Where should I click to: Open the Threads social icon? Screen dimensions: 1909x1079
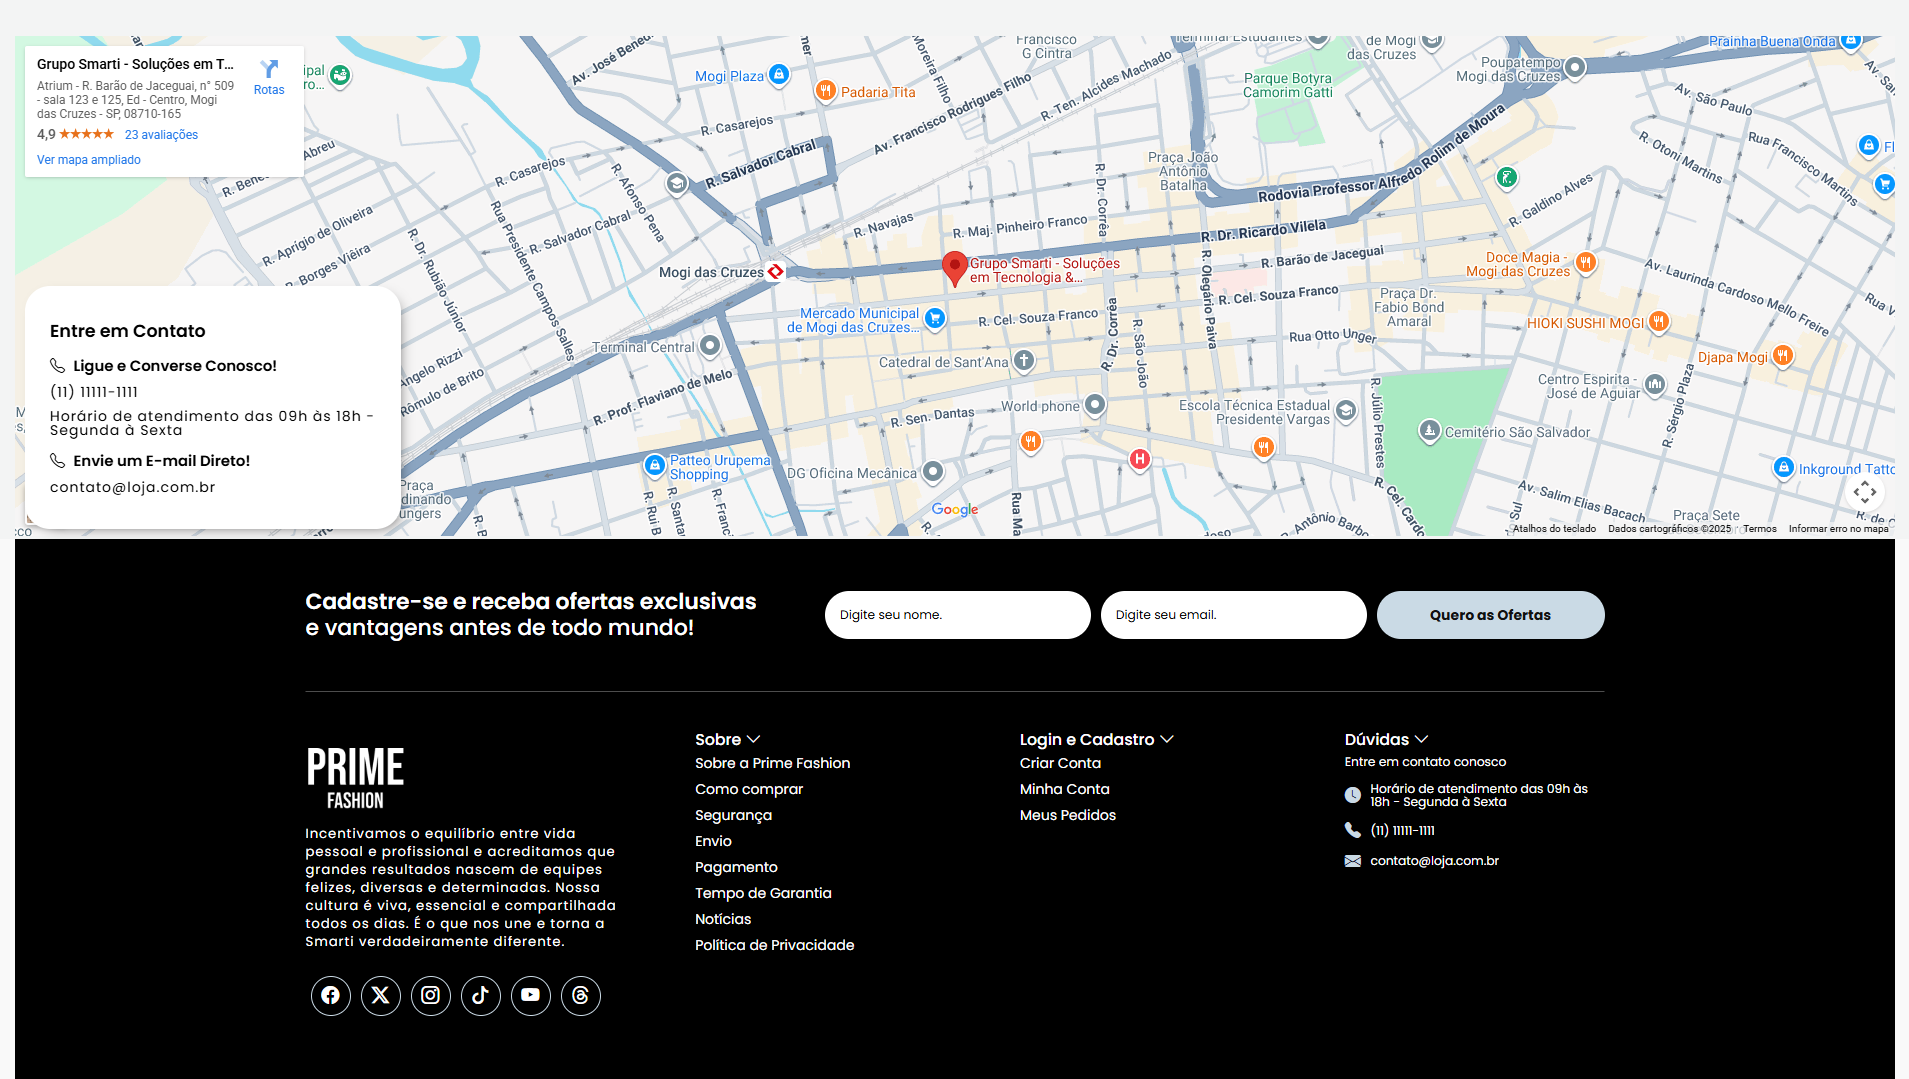(x=581, y=995)
